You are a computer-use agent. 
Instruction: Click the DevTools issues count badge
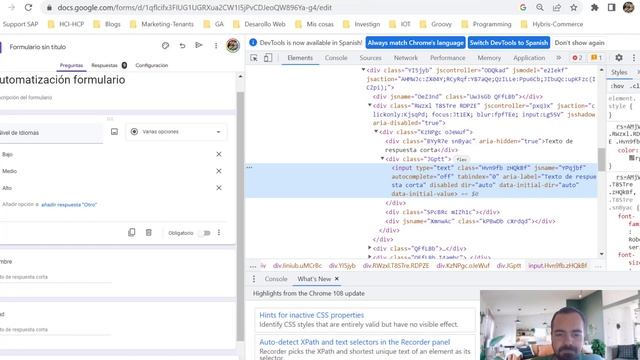click(x=596, y=58)
